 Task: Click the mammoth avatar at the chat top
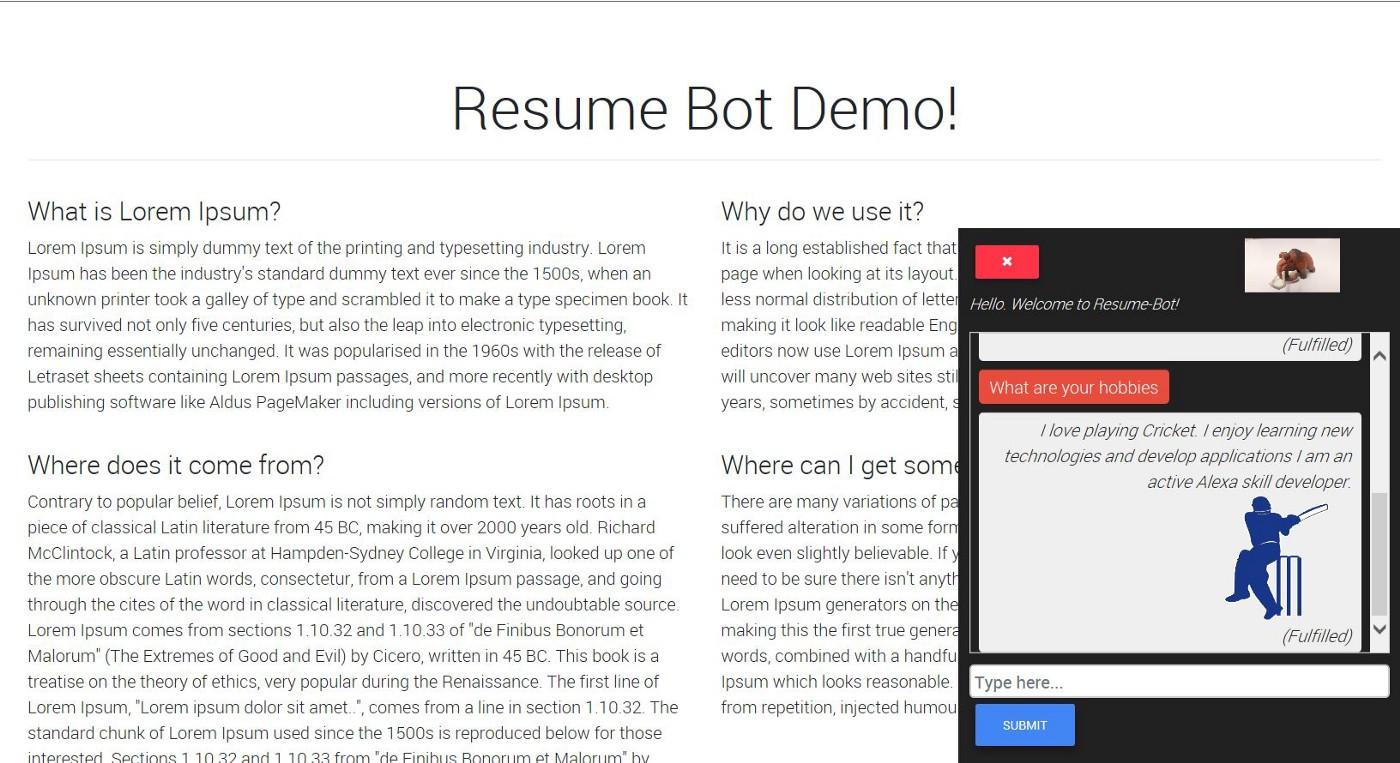coord(1292,264)
